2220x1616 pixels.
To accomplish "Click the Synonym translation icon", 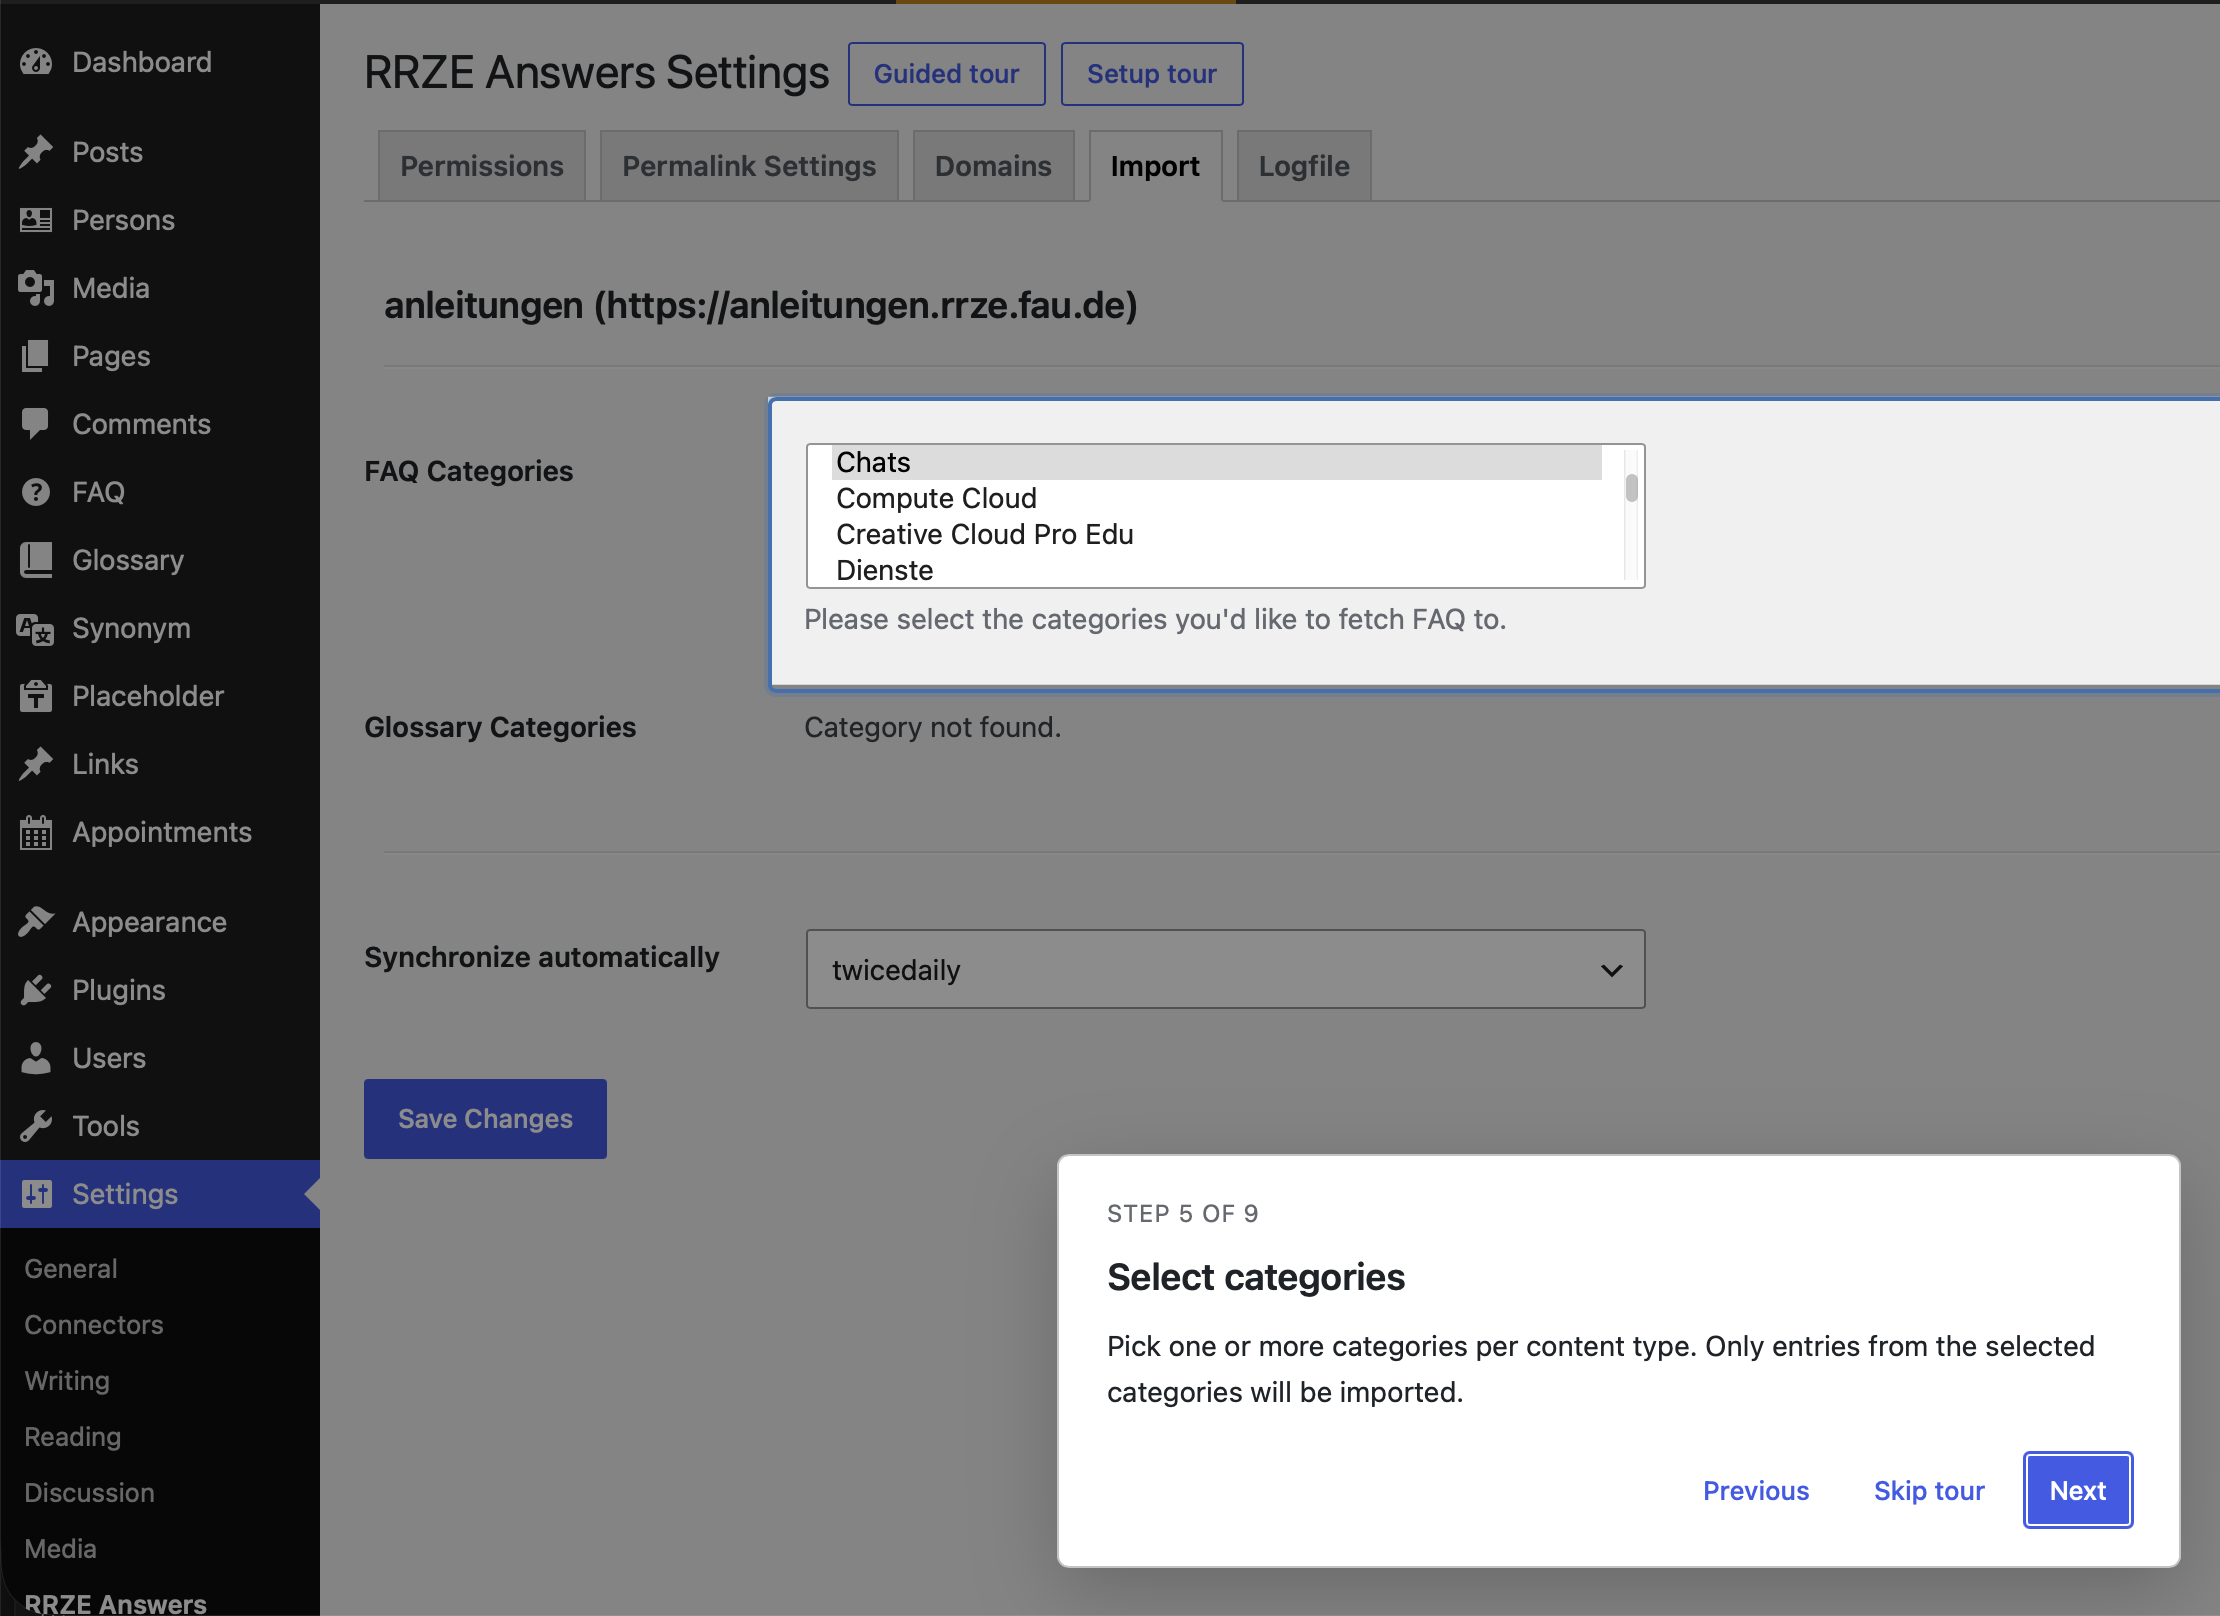I will pyautogui.click(x=36, y=628).
